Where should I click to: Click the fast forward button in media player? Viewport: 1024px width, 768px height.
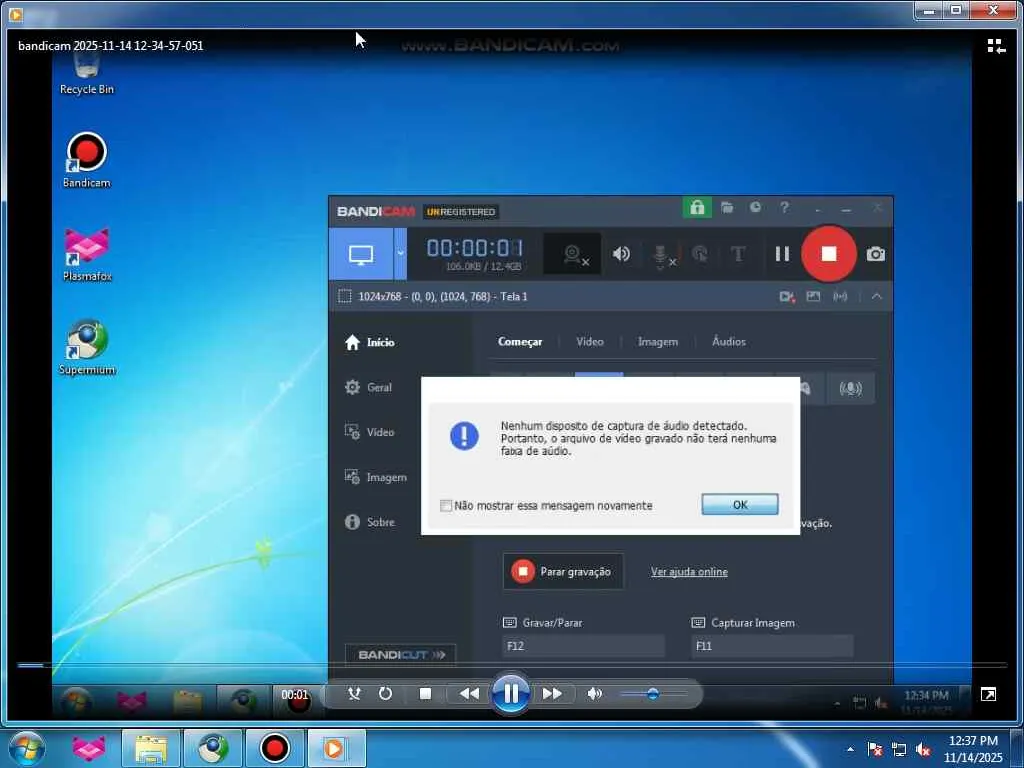click(552, 694)
